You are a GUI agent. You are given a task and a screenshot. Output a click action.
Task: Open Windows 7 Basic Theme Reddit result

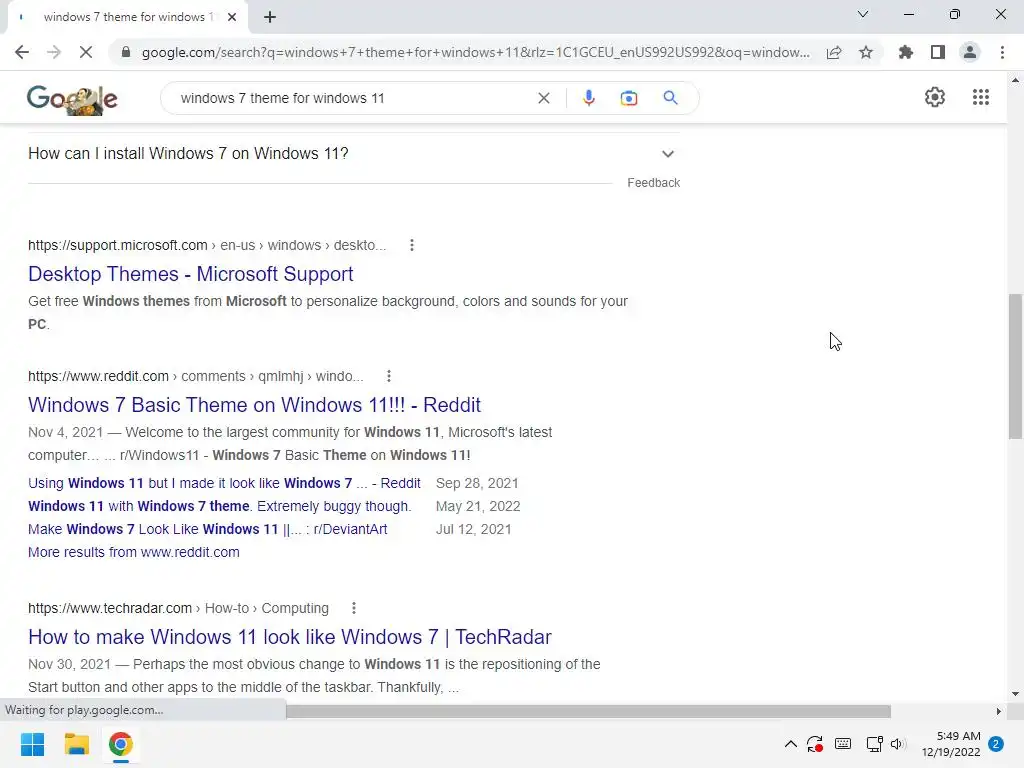[x=254, y=405]
